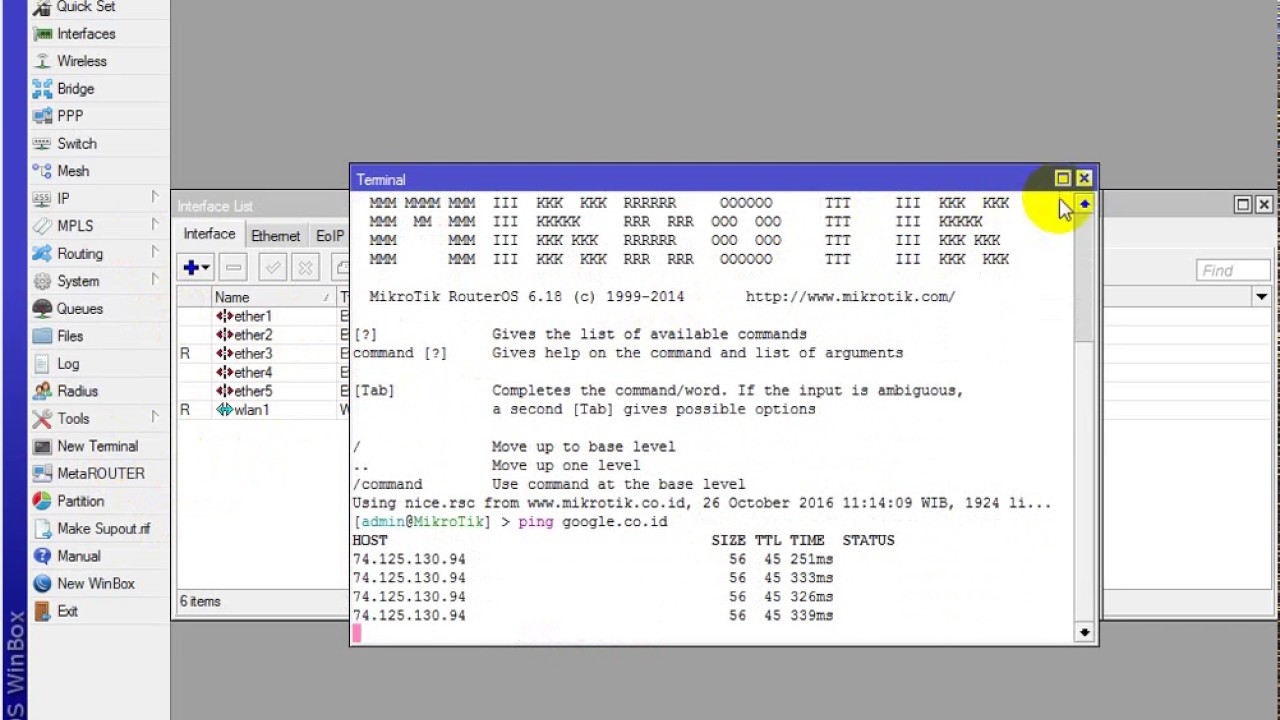Click the Tools sidebar icon
Screen dimensions: 1280x720
point(41,419)
